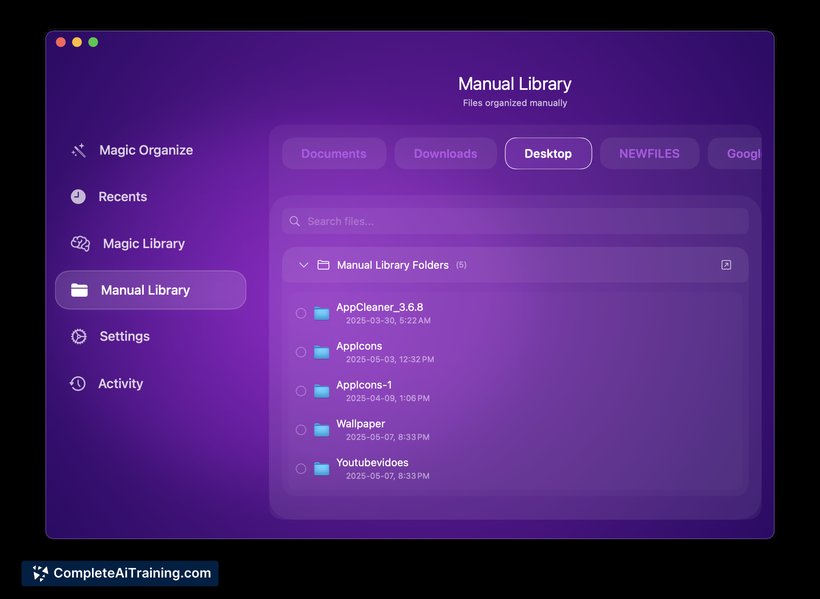Image resolution: width=820 pixels, height=599 pixels.
Task: Maximize the window with green button
Action: (x=93, y=42)
